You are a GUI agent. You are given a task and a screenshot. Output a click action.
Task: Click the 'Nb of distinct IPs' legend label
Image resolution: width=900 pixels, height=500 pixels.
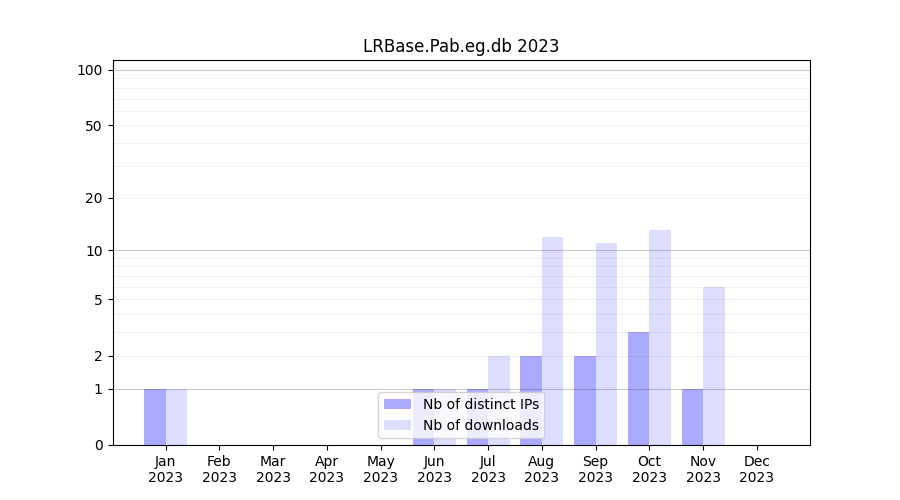click(480, 404)
